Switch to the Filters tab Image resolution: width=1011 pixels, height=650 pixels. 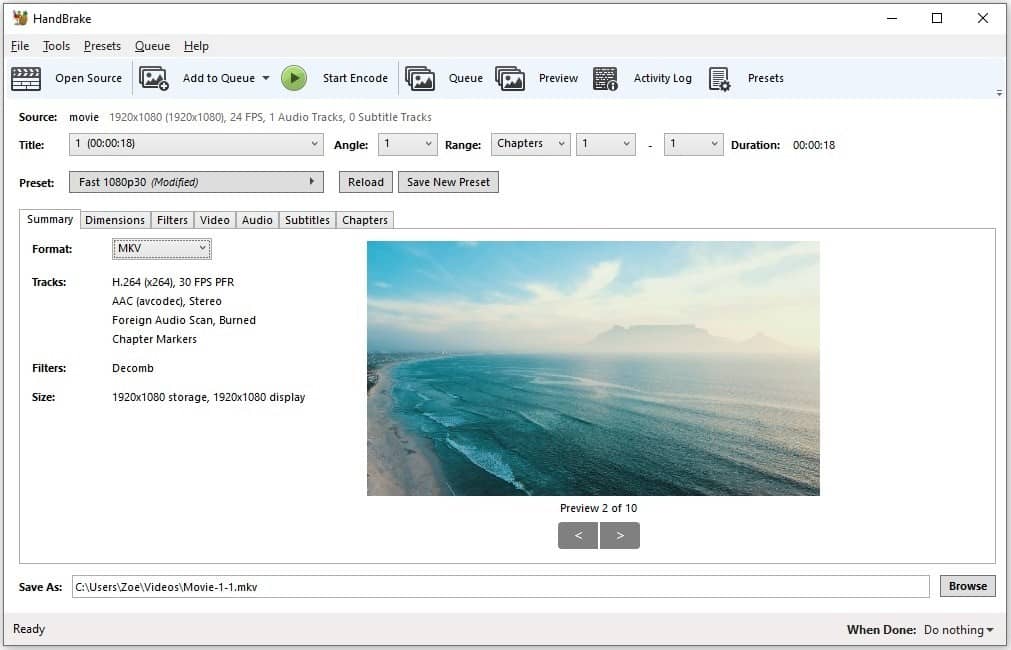(x=172, y=220)
